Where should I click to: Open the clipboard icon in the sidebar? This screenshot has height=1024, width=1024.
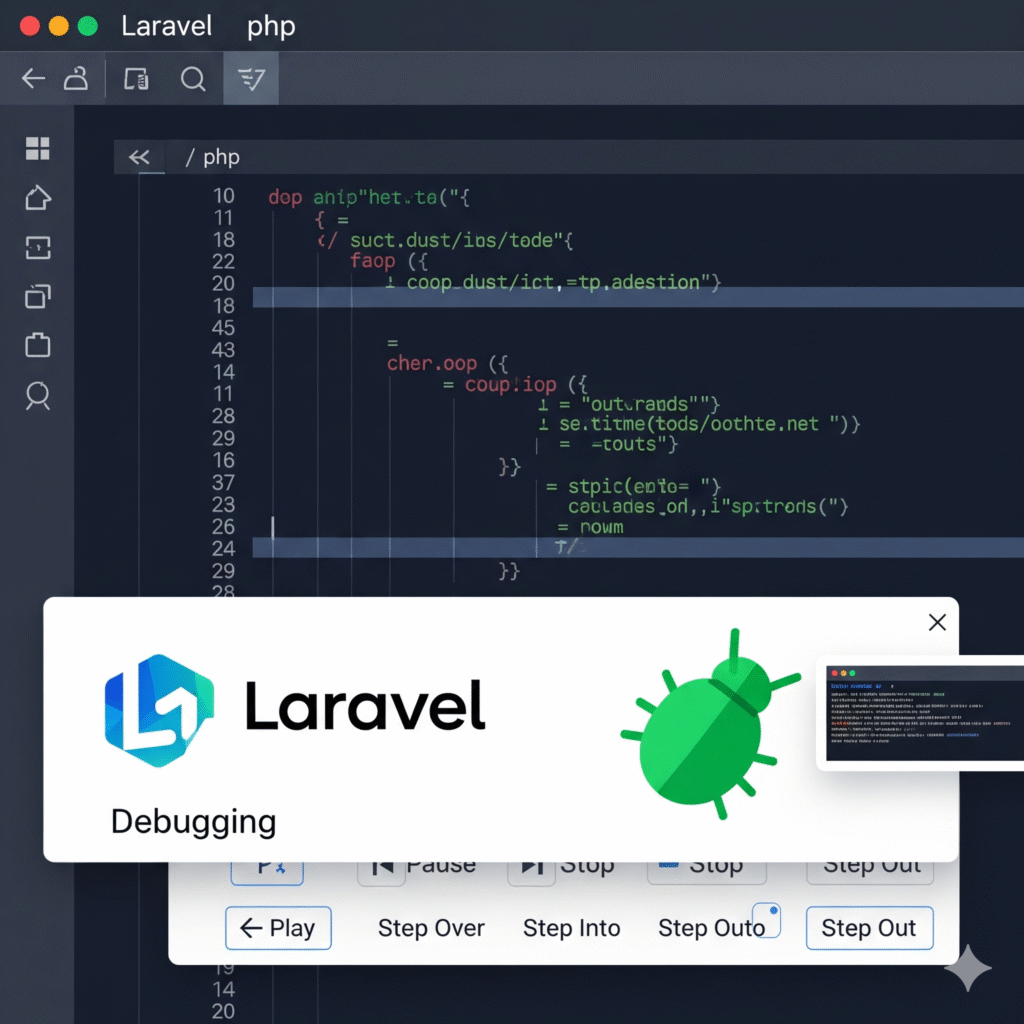[x=37, y=345]
